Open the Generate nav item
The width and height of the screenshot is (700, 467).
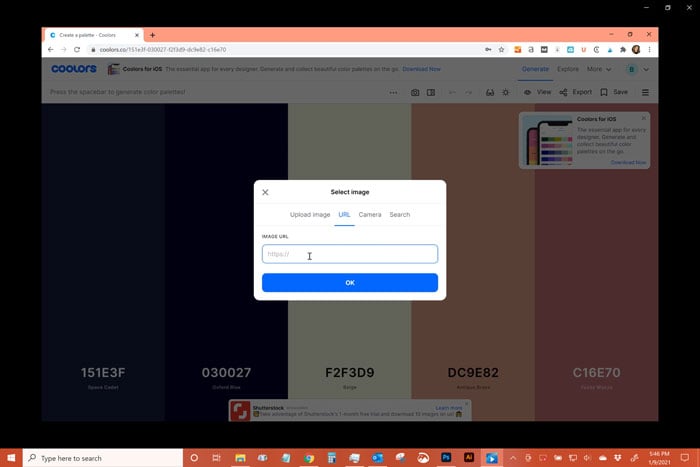pyautogui.click(x=535, y=69)
